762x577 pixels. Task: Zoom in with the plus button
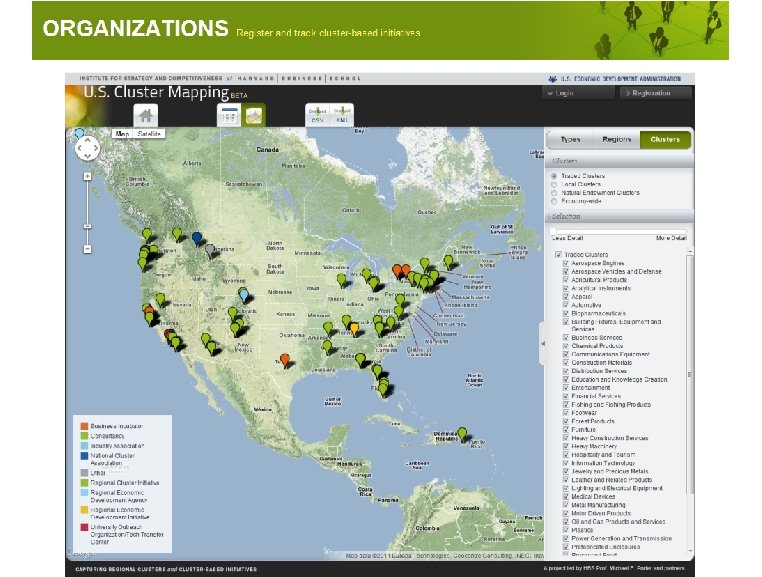87,176
